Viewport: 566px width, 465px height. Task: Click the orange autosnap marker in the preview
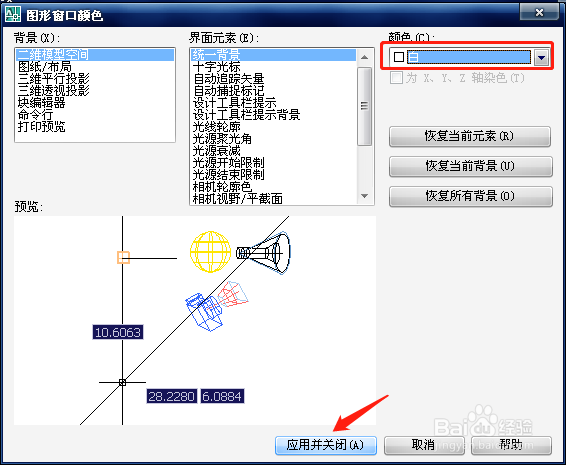click(x=123, y=257)
